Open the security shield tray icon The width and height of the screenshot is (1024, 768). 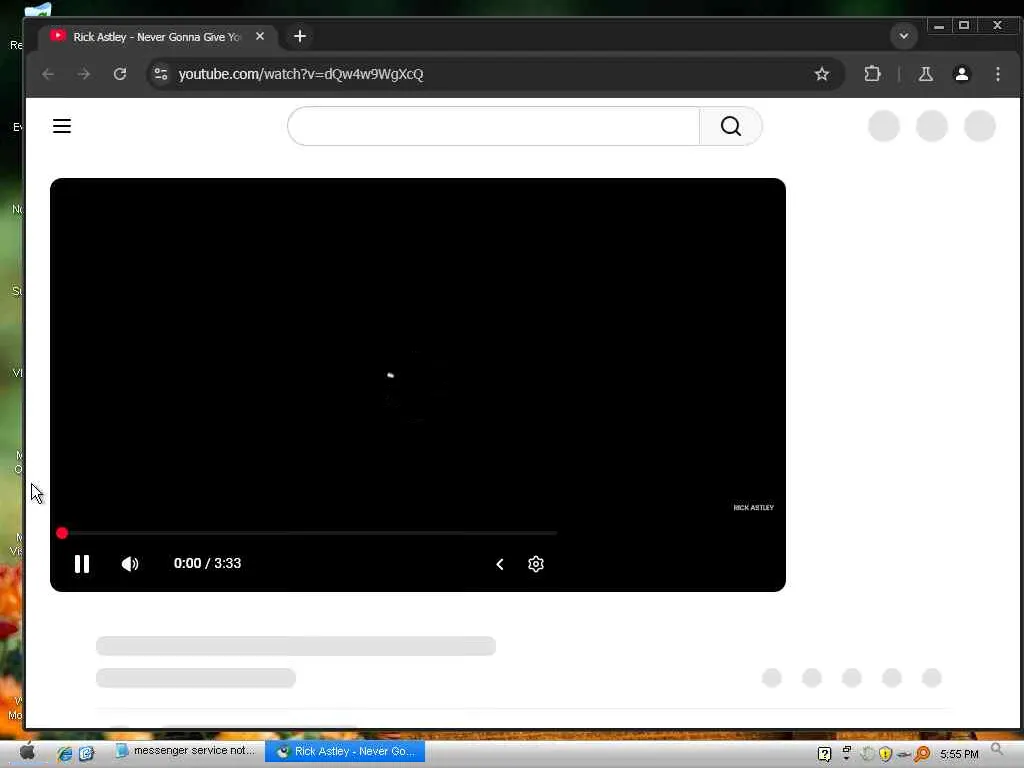(885, 754)
